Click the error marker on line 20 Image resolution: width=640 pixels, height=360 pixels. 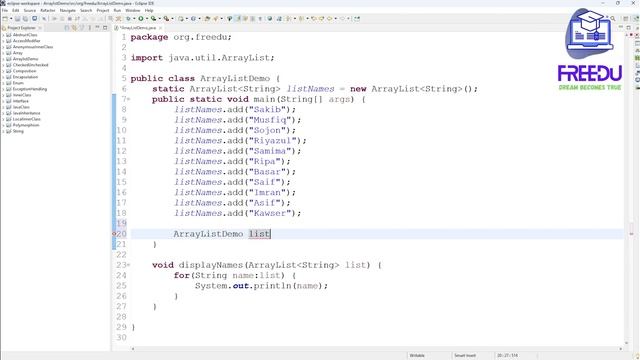pos(115,234)
